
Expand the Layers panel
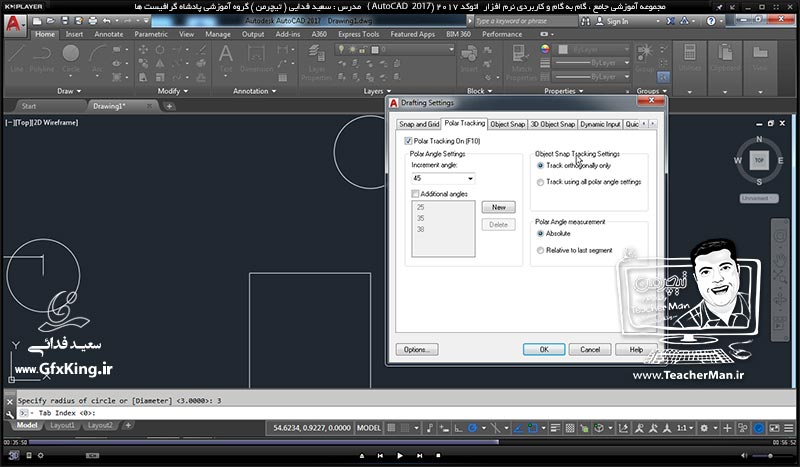click(377, 91)
